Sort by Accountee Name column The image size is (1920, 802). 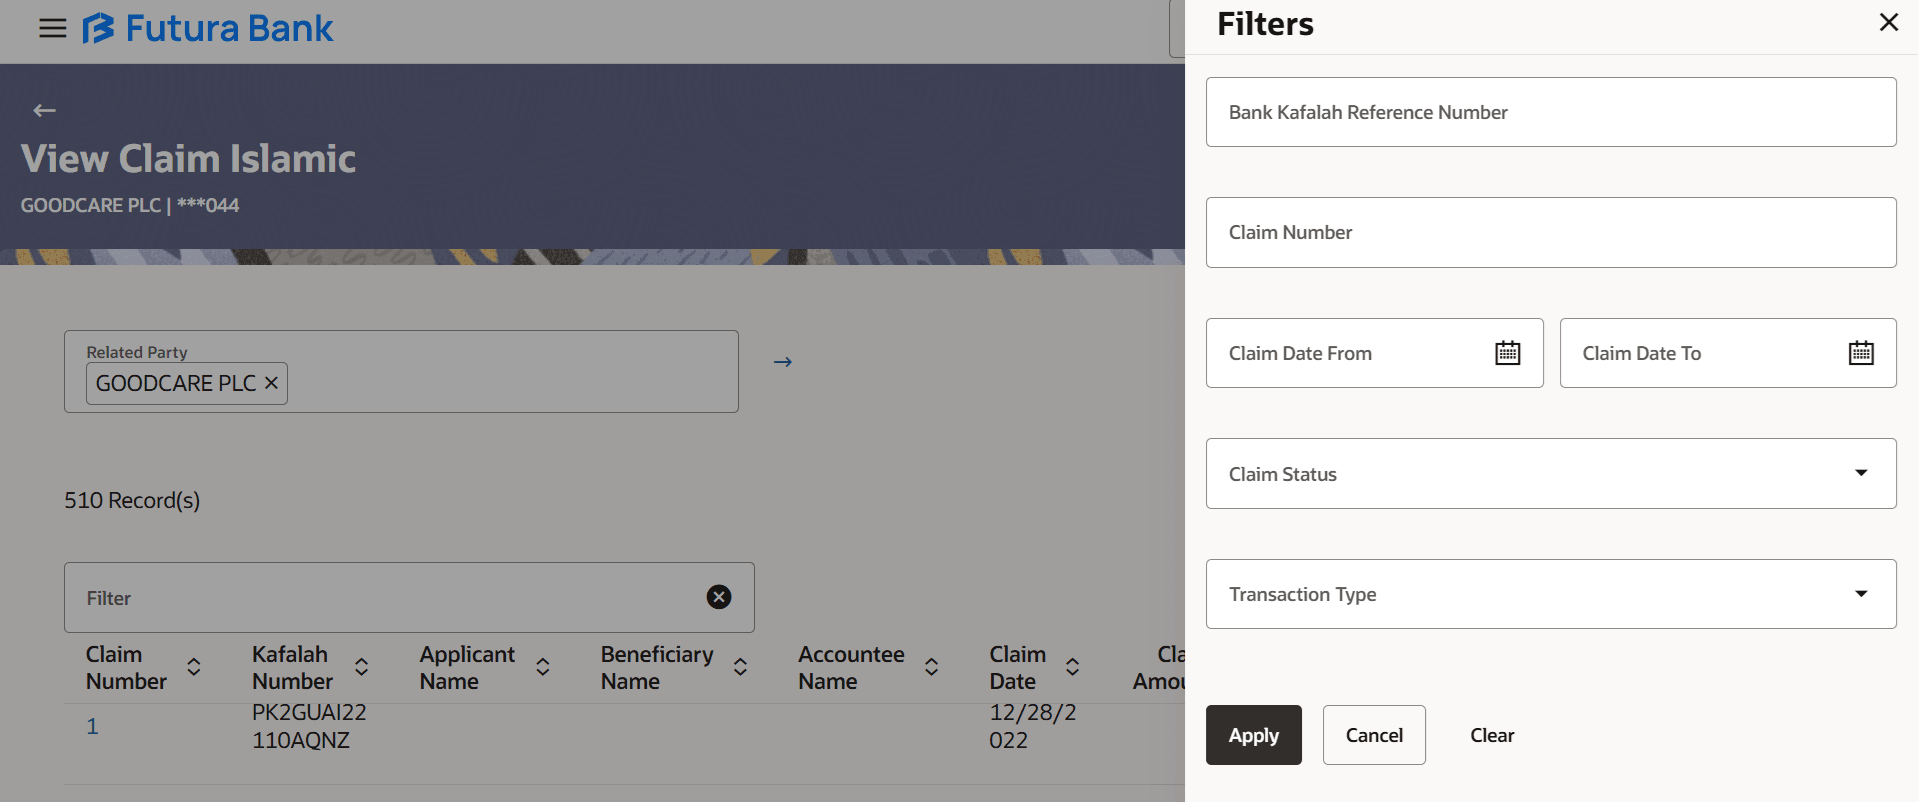(931, 667)
